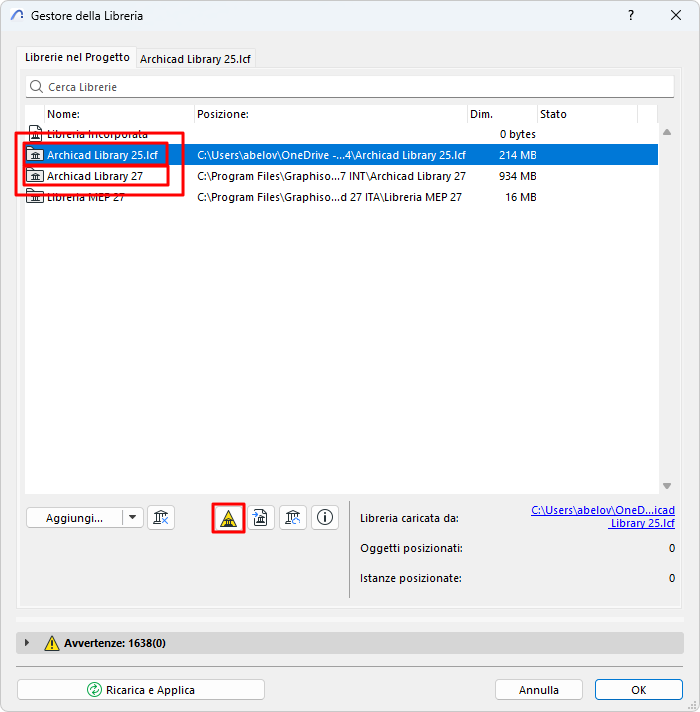
Task: Select the Libreria Incorporata row name
Action: pyautogui.click(x=97, y=134)
